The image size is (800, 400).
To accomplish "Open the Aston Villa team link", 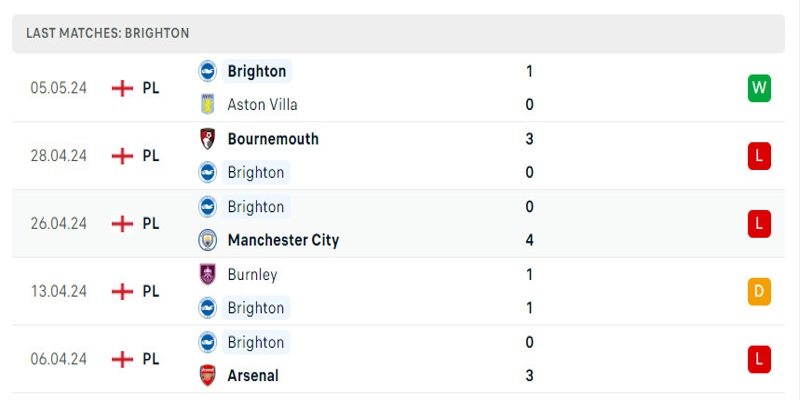I will pos(262,105).
